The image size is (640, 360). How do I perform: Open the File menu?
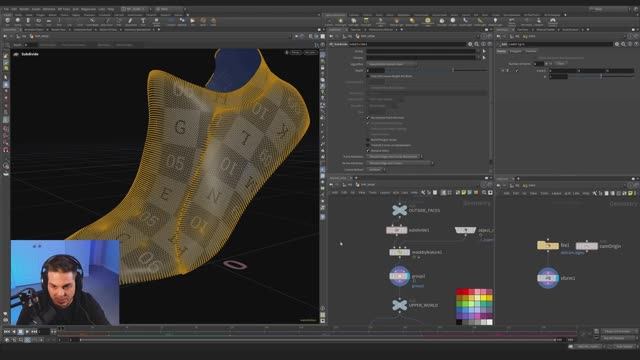point(6,9)
